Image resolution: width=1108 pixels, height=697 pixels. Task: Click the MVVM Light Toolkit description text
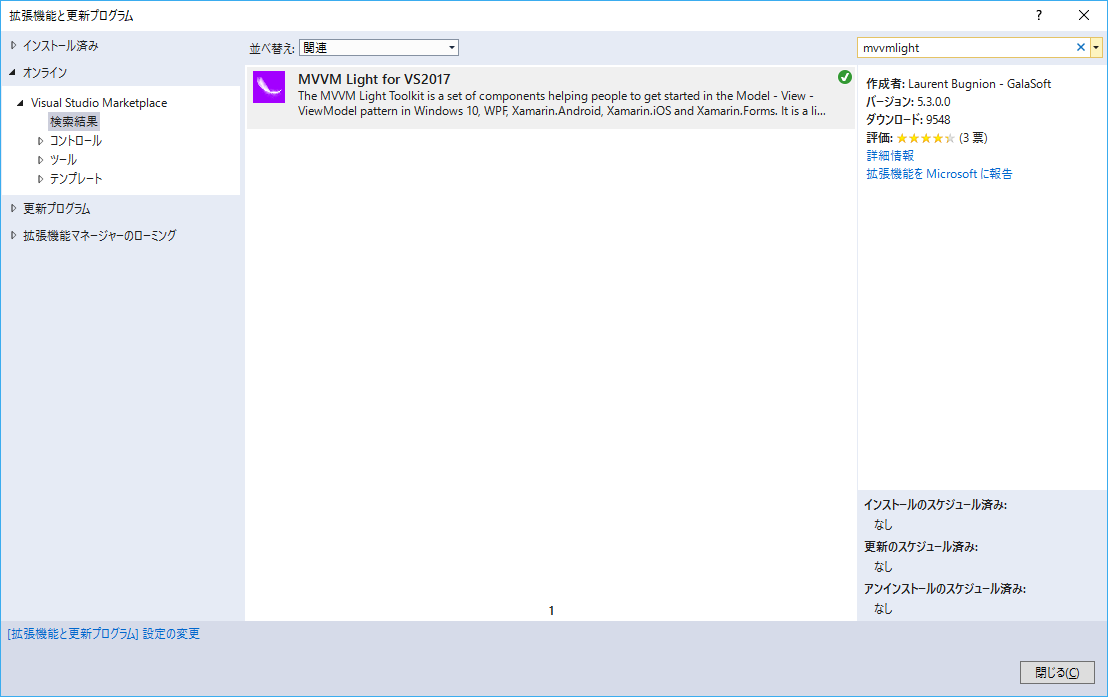(x=562, y=103)
